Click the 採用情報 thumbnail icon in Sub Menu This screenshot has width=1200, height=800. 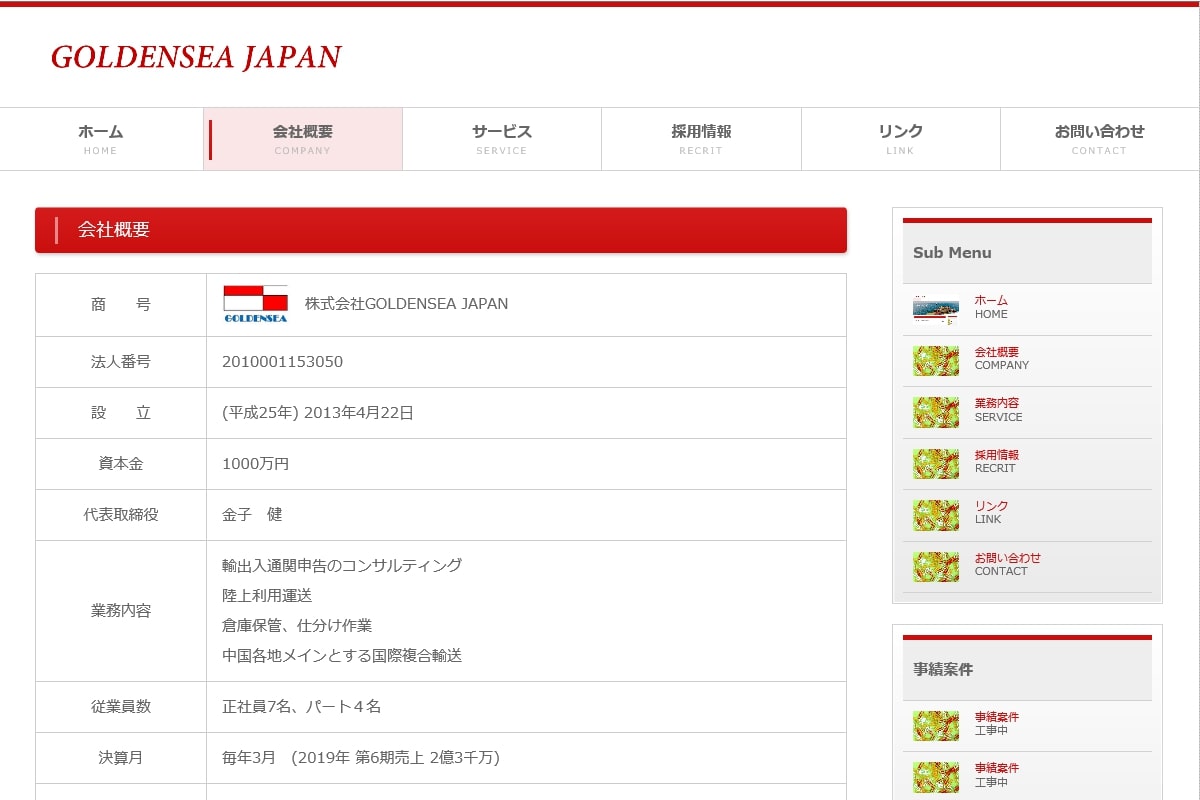pyautogui.click(x=936, y=464)
